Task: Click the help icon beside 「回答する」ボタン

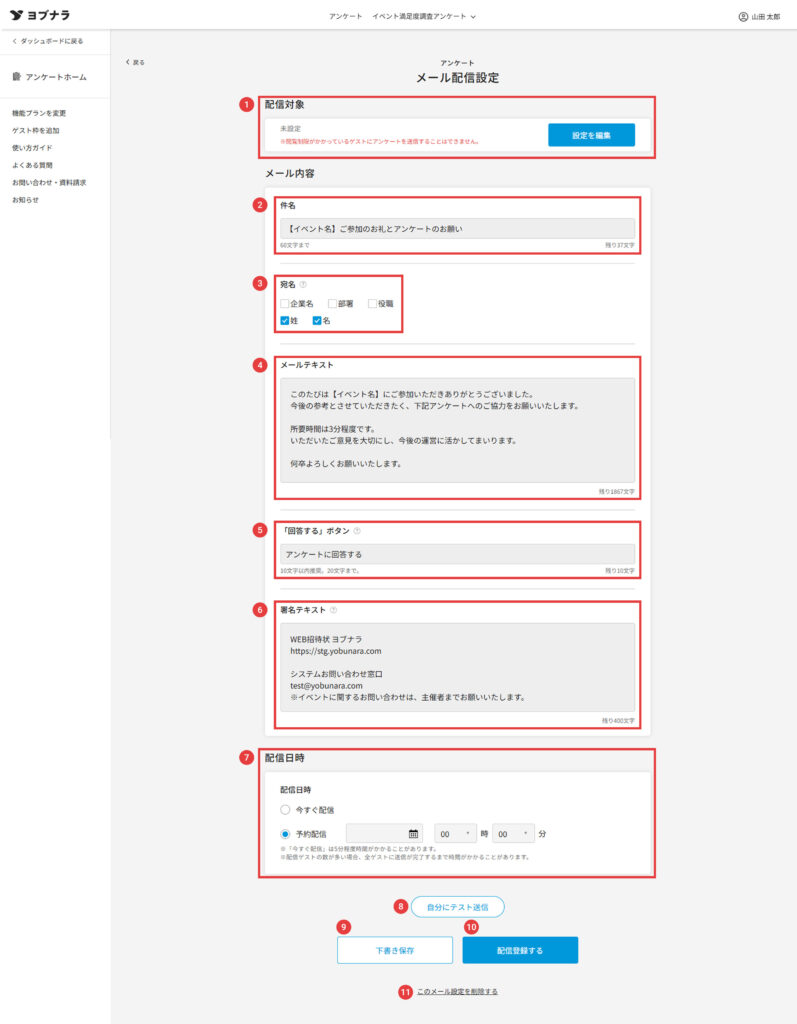Action: (357, 531)
